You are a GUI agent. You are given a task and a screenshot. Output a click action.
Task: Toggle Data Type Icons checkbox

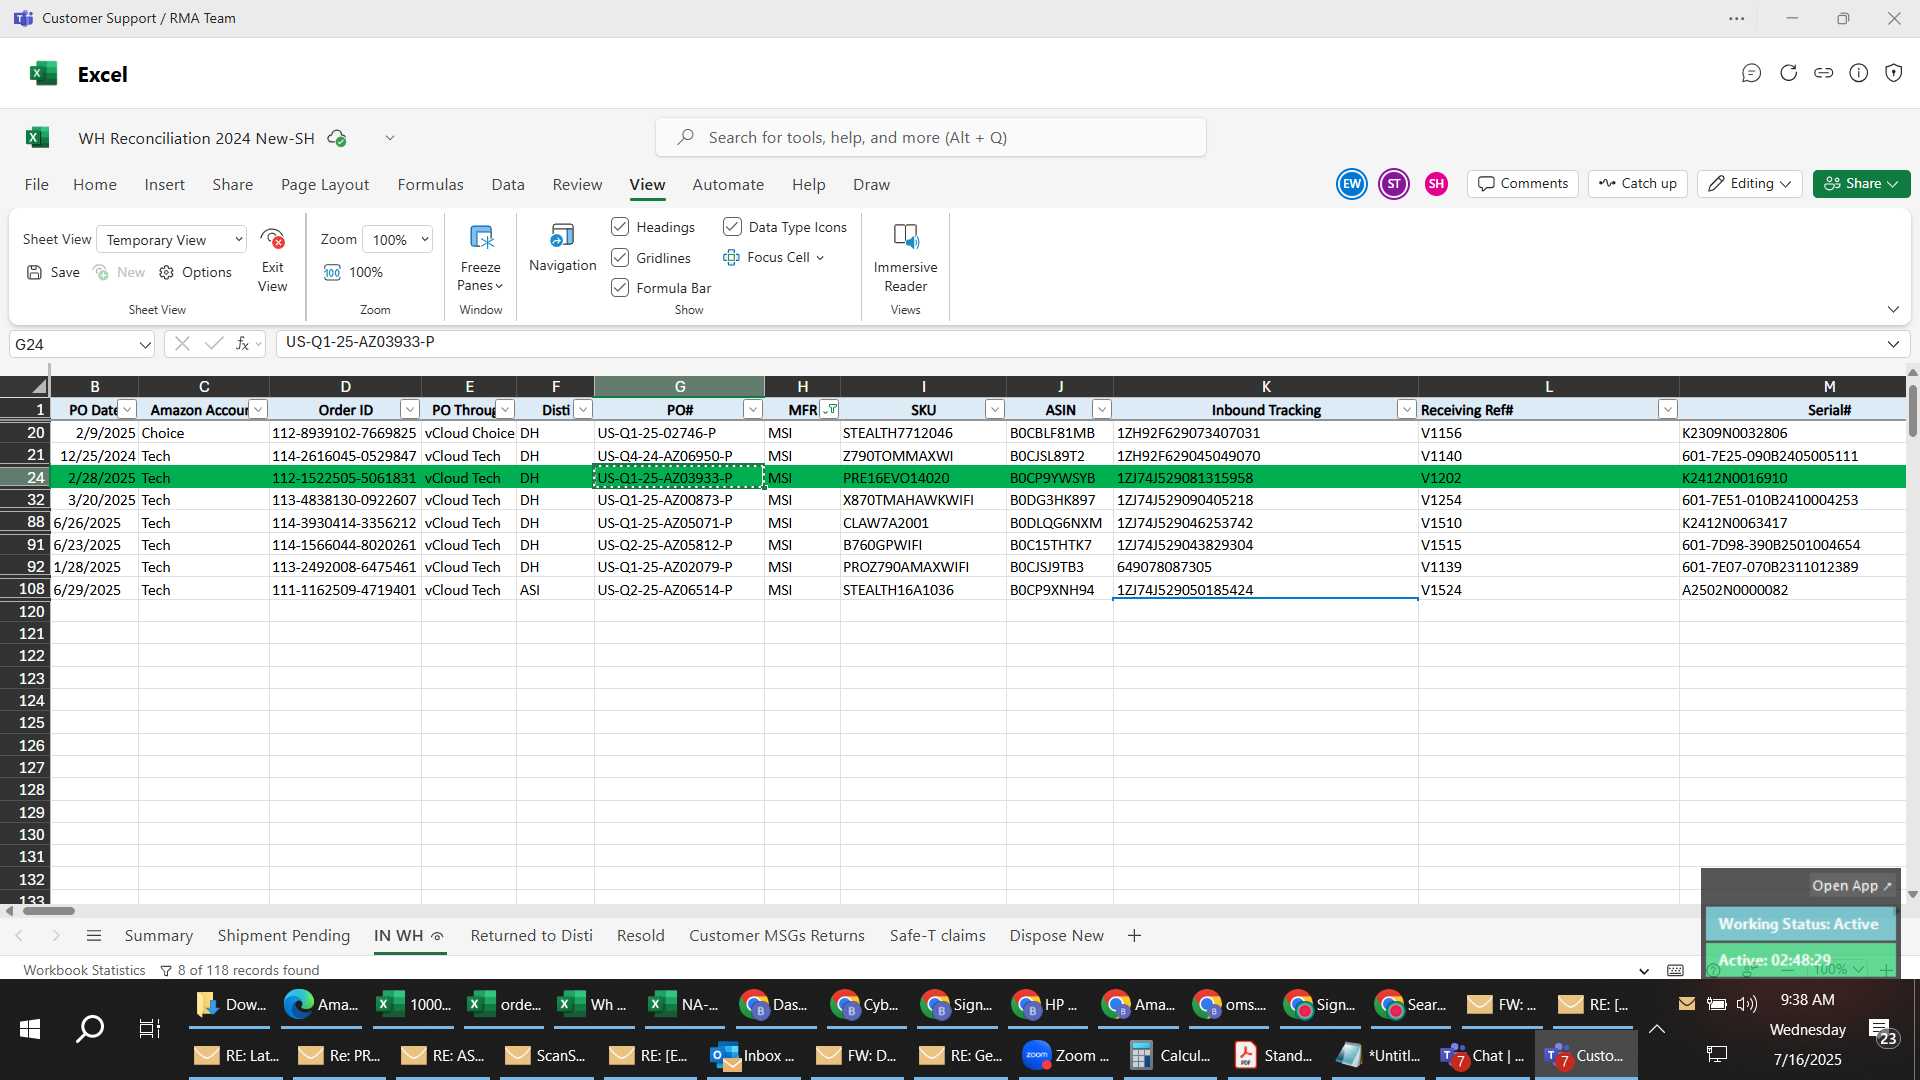(x=732, y=227)
